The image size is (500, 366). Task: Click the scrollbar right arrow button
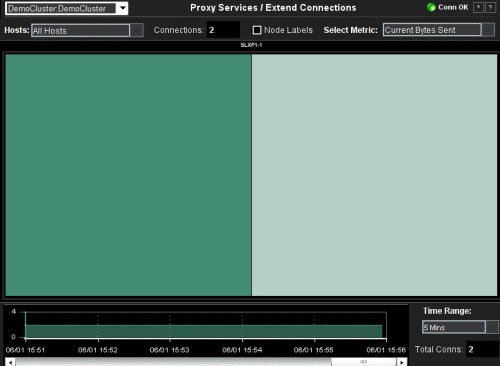[x=402, y=362]
